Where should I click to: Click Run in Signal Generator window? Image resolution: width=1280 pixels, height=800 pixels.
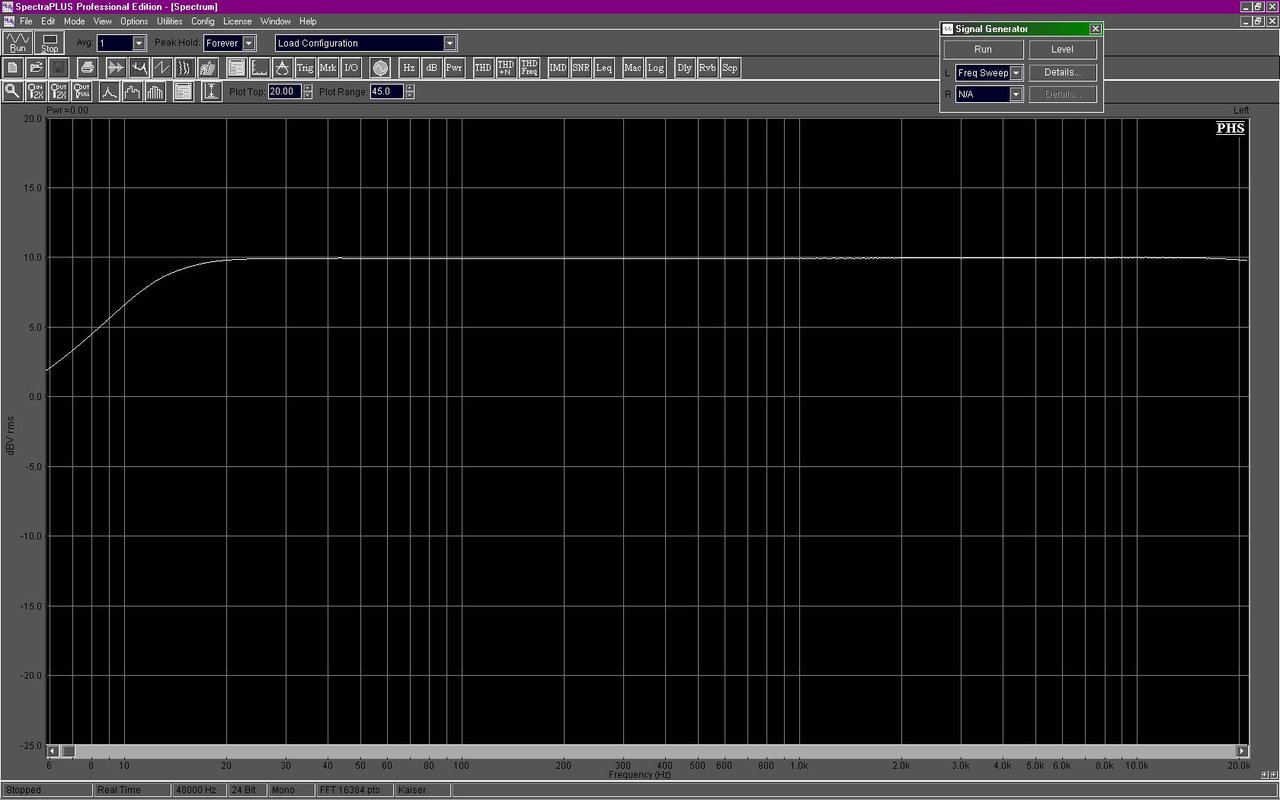click(x=983, y=49)
